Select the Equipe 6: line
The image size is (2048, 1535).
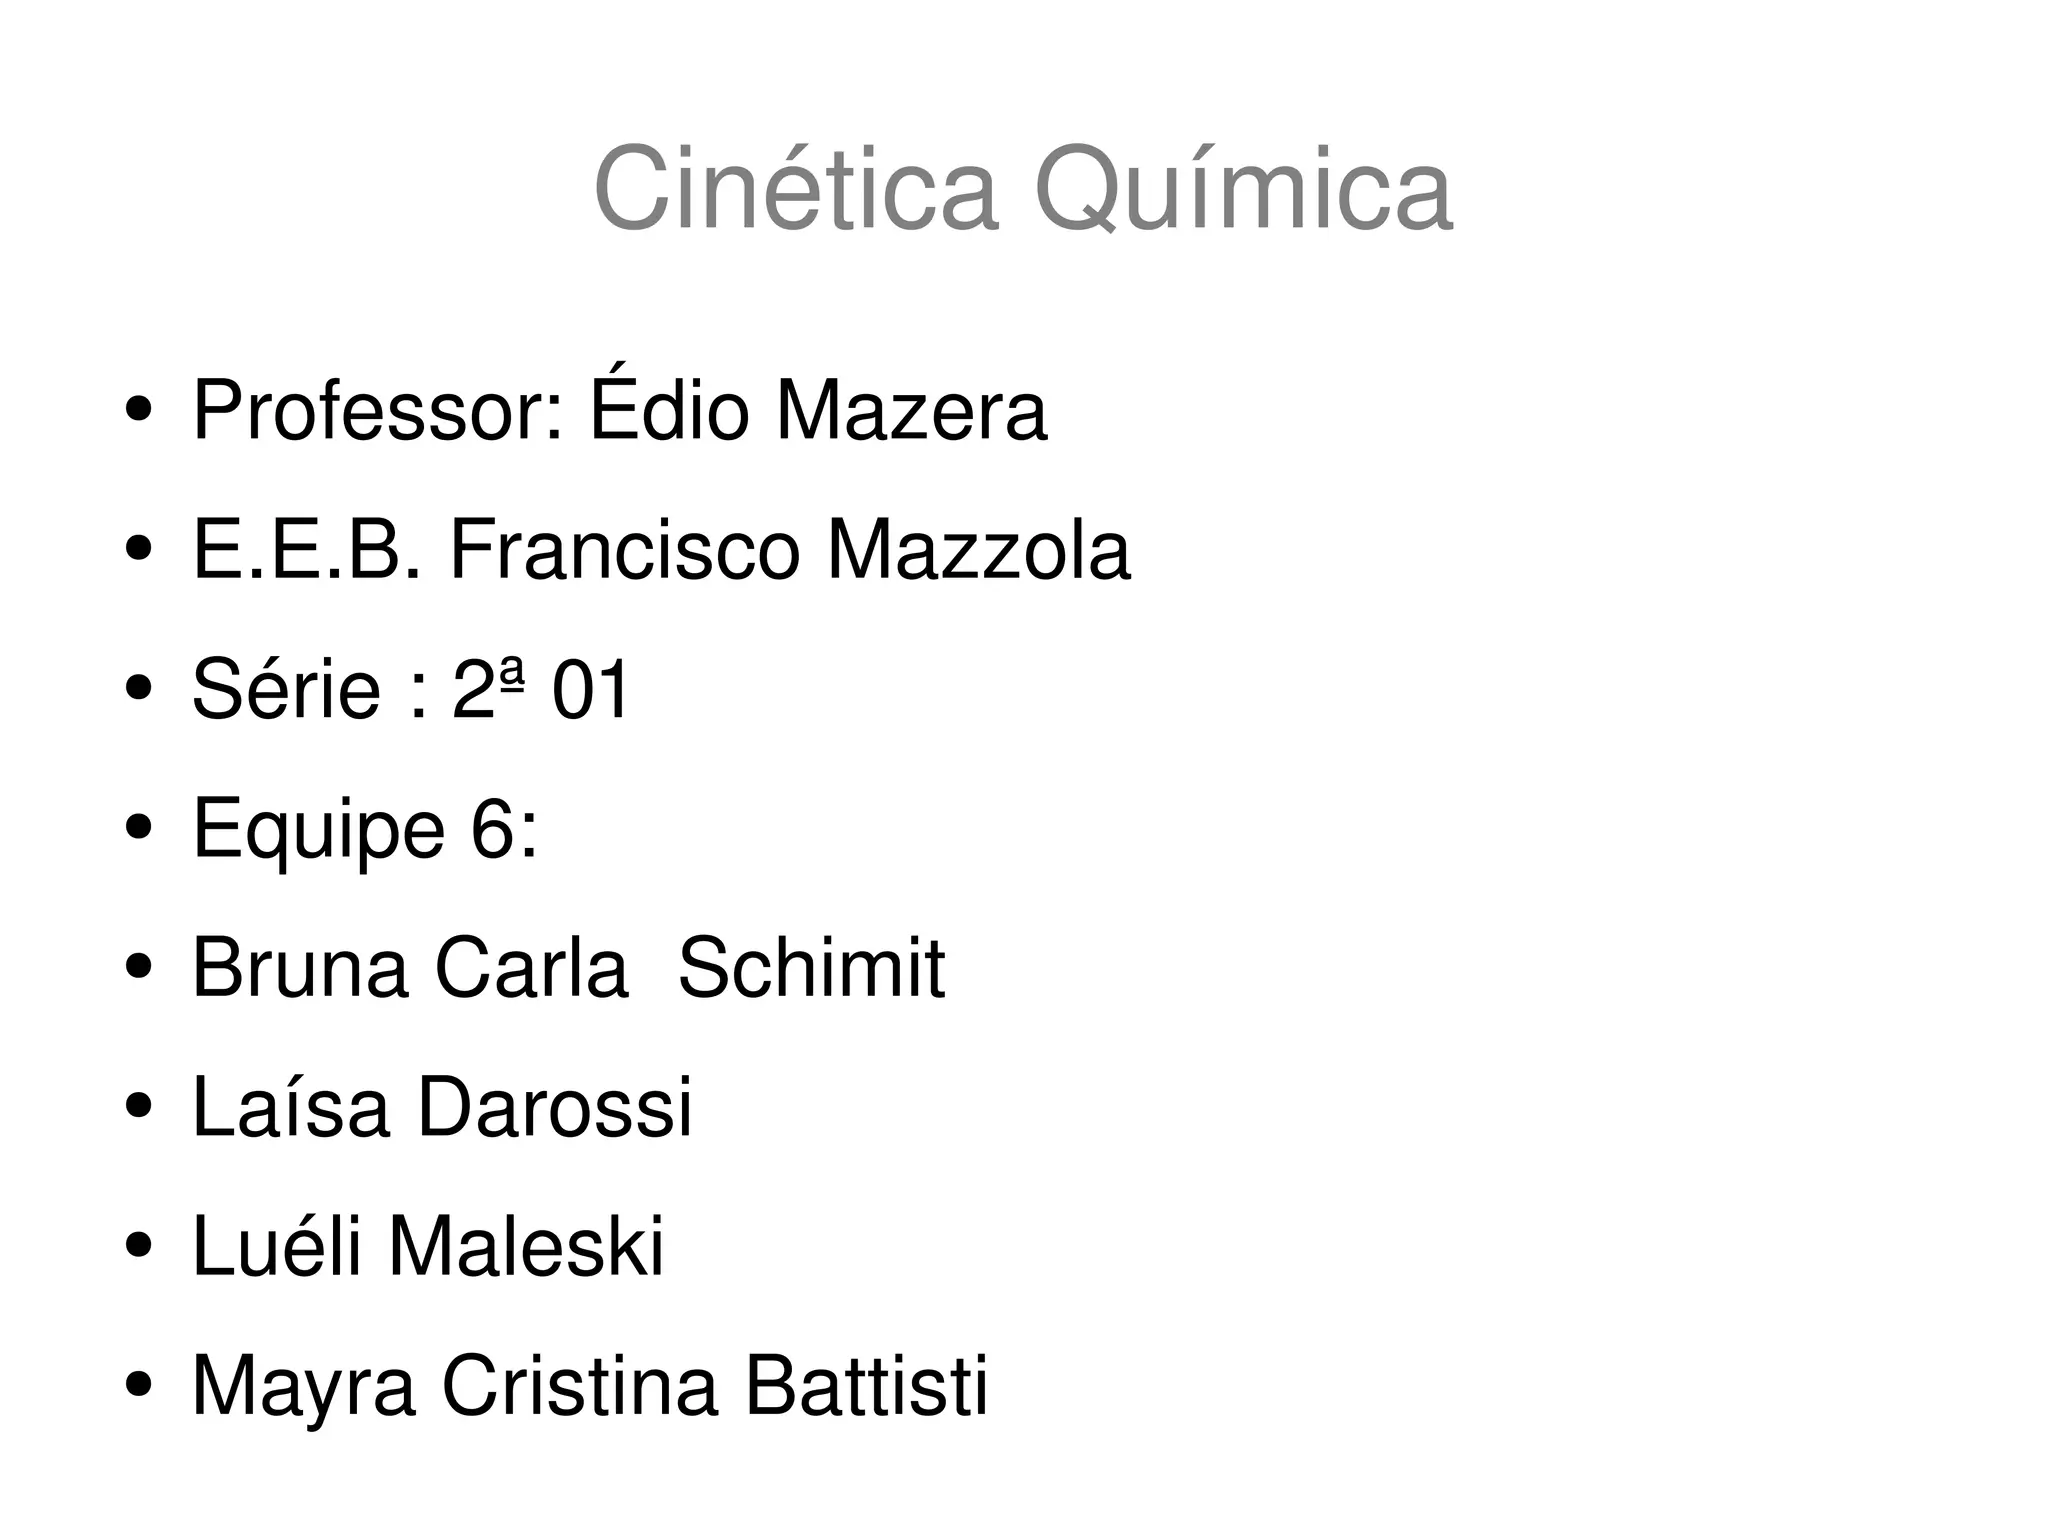(x=365, y=831)
